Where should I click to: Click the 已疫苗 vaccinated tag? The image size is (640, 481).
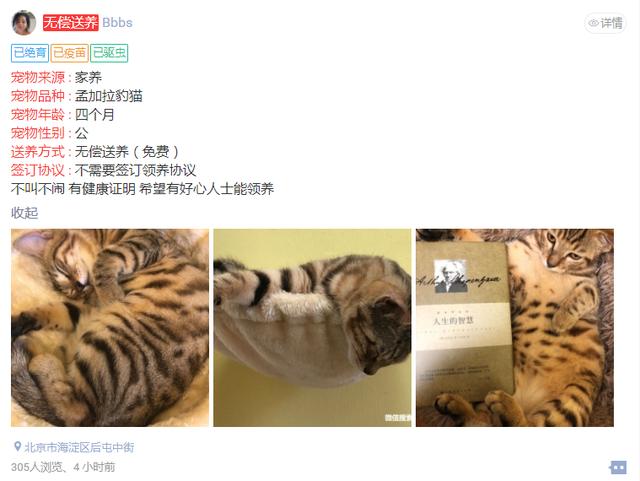tap(69, 53)
